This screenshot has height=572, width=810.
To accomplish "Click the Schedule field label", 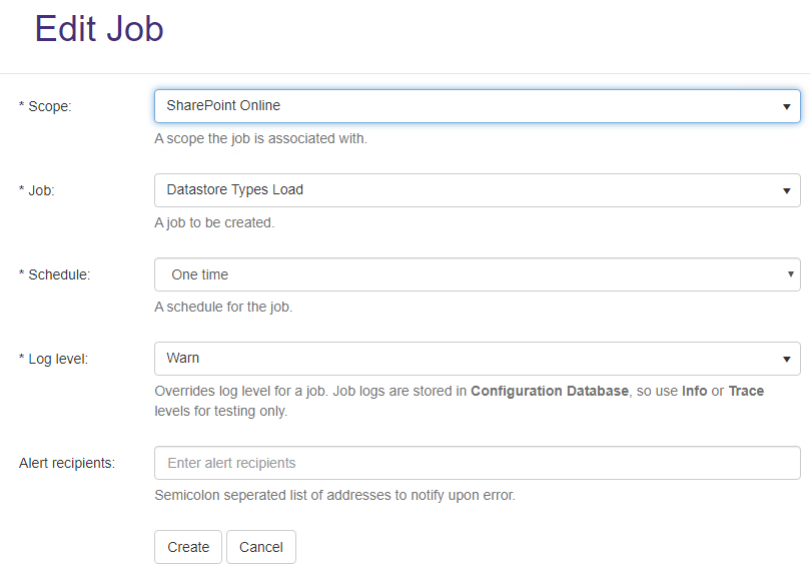I will coord(54,274).
